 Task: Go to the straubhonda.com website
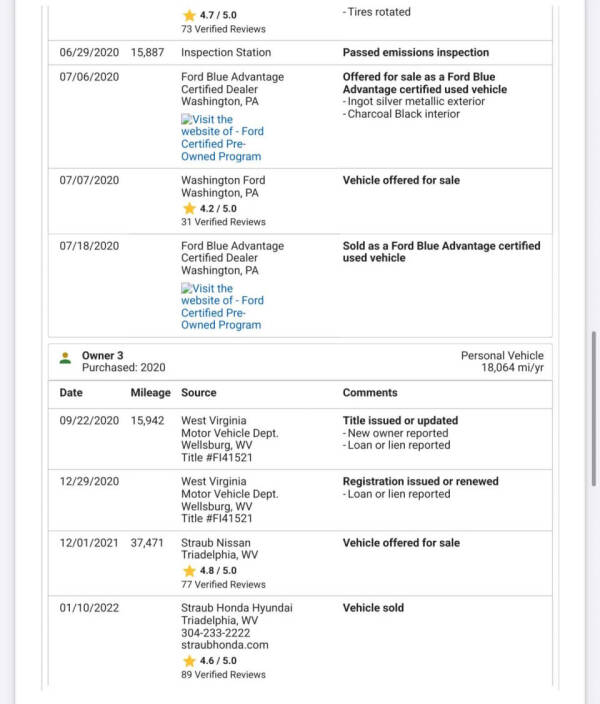click(x=224, y=645)
